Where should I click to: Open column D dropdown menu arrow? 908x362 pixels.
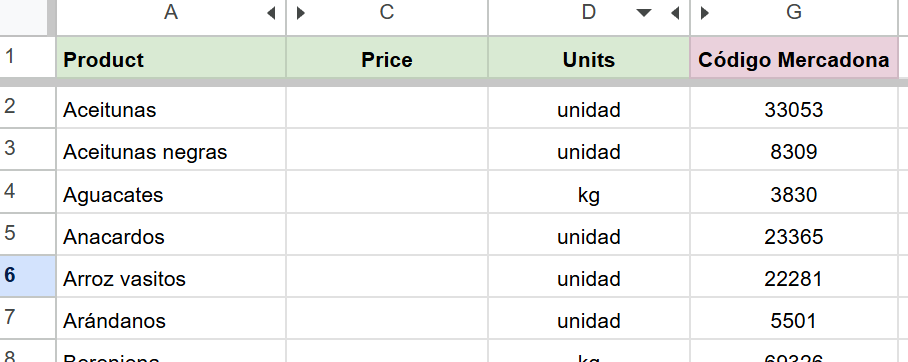pos(644,13)
